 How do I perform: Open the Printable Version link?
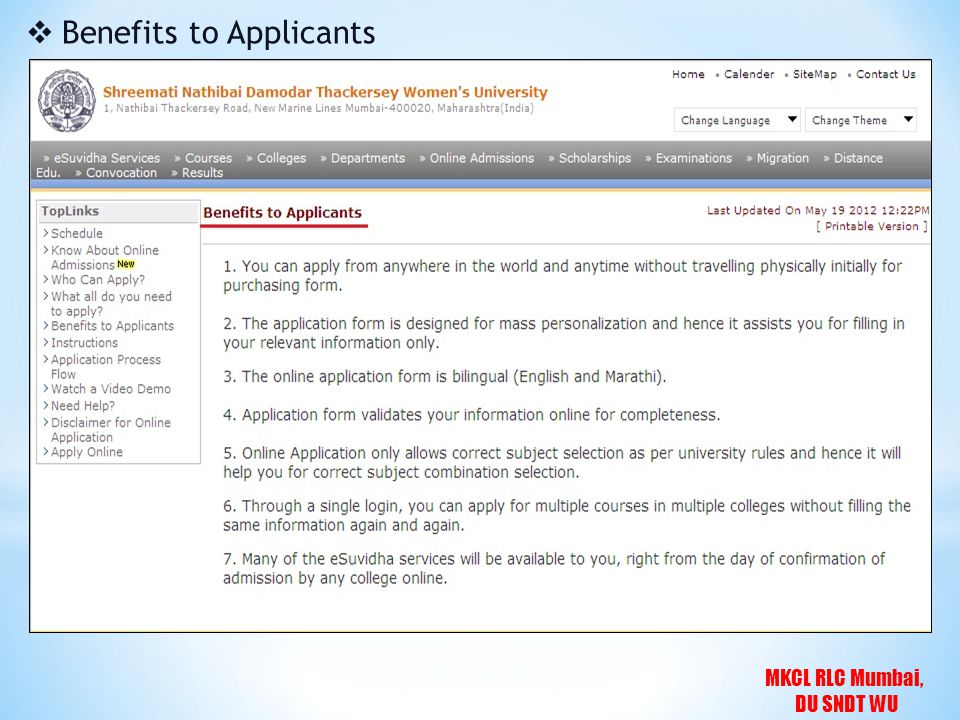click(x=872, y=227)
